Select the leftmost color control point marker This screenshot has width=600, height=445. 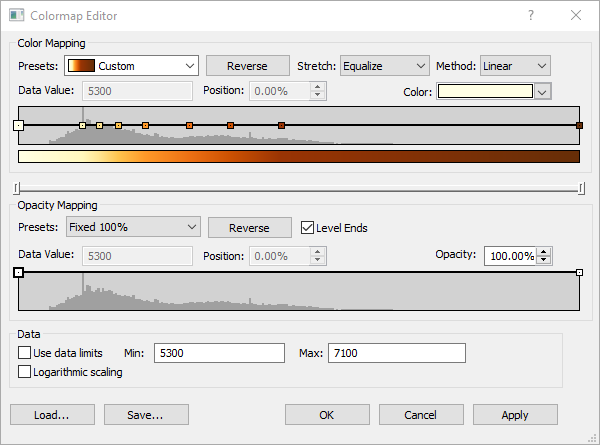[18, 125]
